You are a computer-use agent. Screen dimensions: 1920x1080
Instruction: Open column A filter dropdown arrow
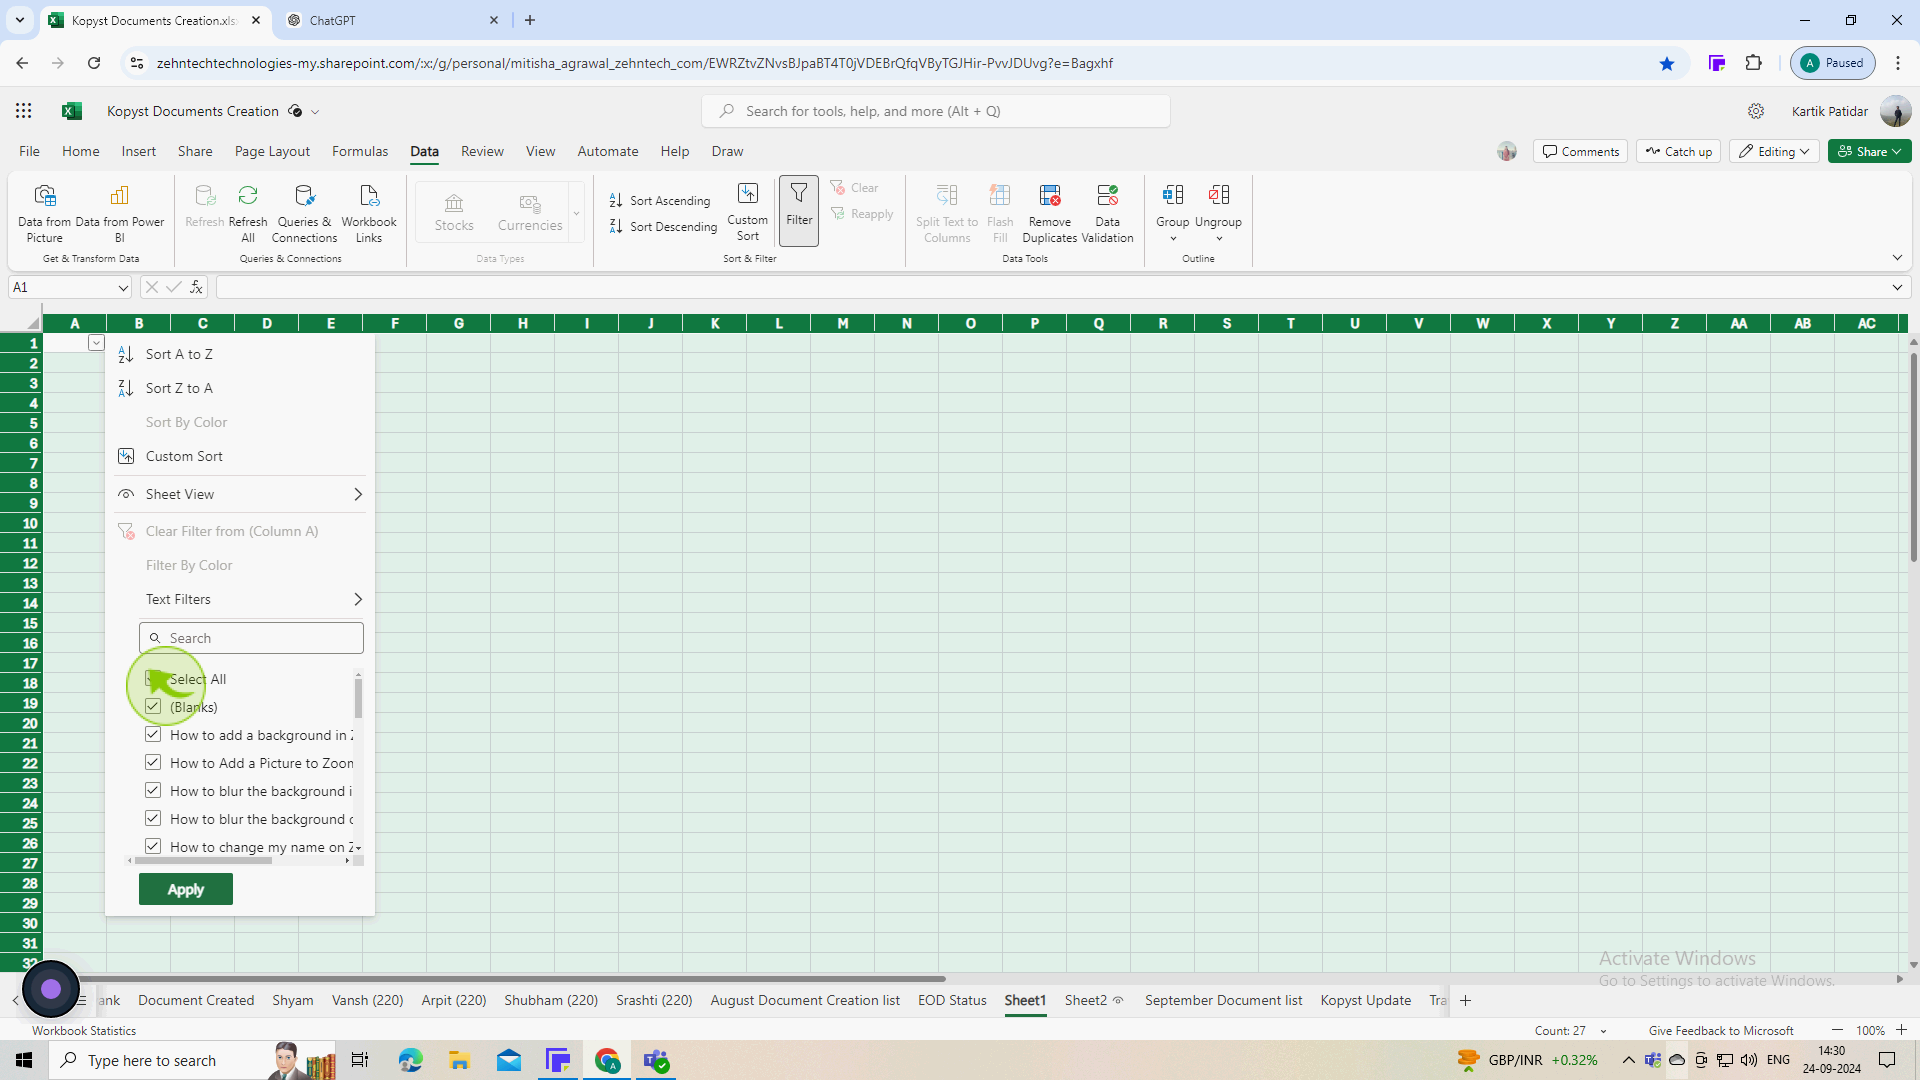tap(96, 343)
